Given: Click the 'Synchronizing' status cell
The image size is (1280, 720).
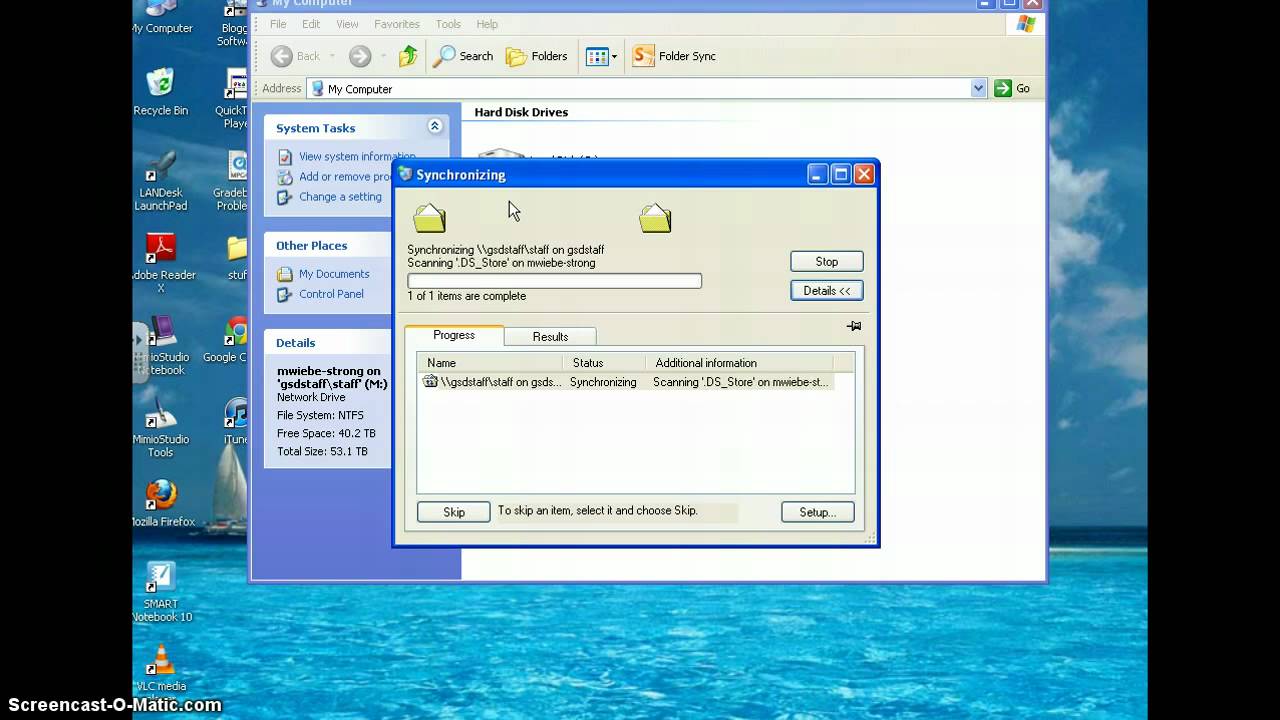Looking at the screenshot, I should pos(603,382).
